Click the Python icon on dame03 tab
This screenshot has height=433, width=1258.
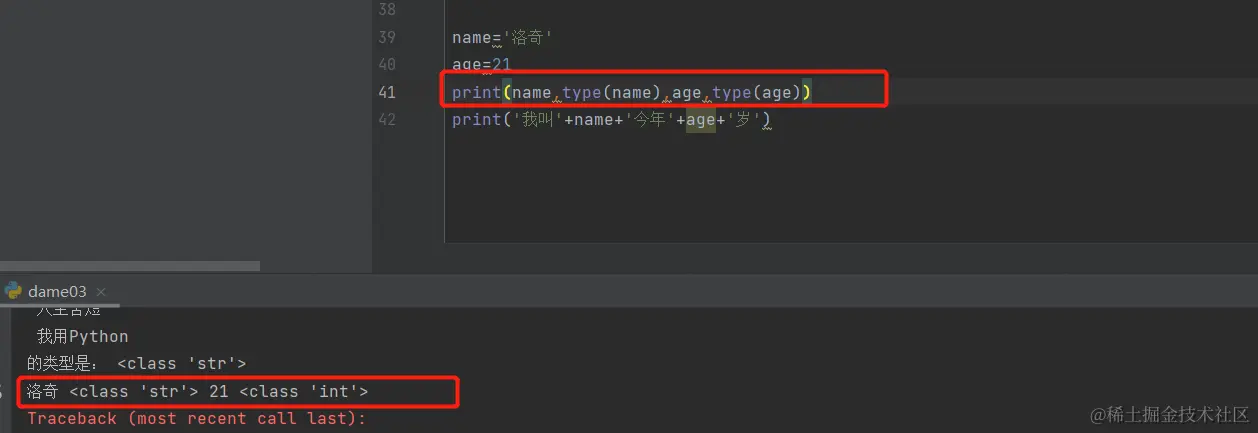[13, 291]
